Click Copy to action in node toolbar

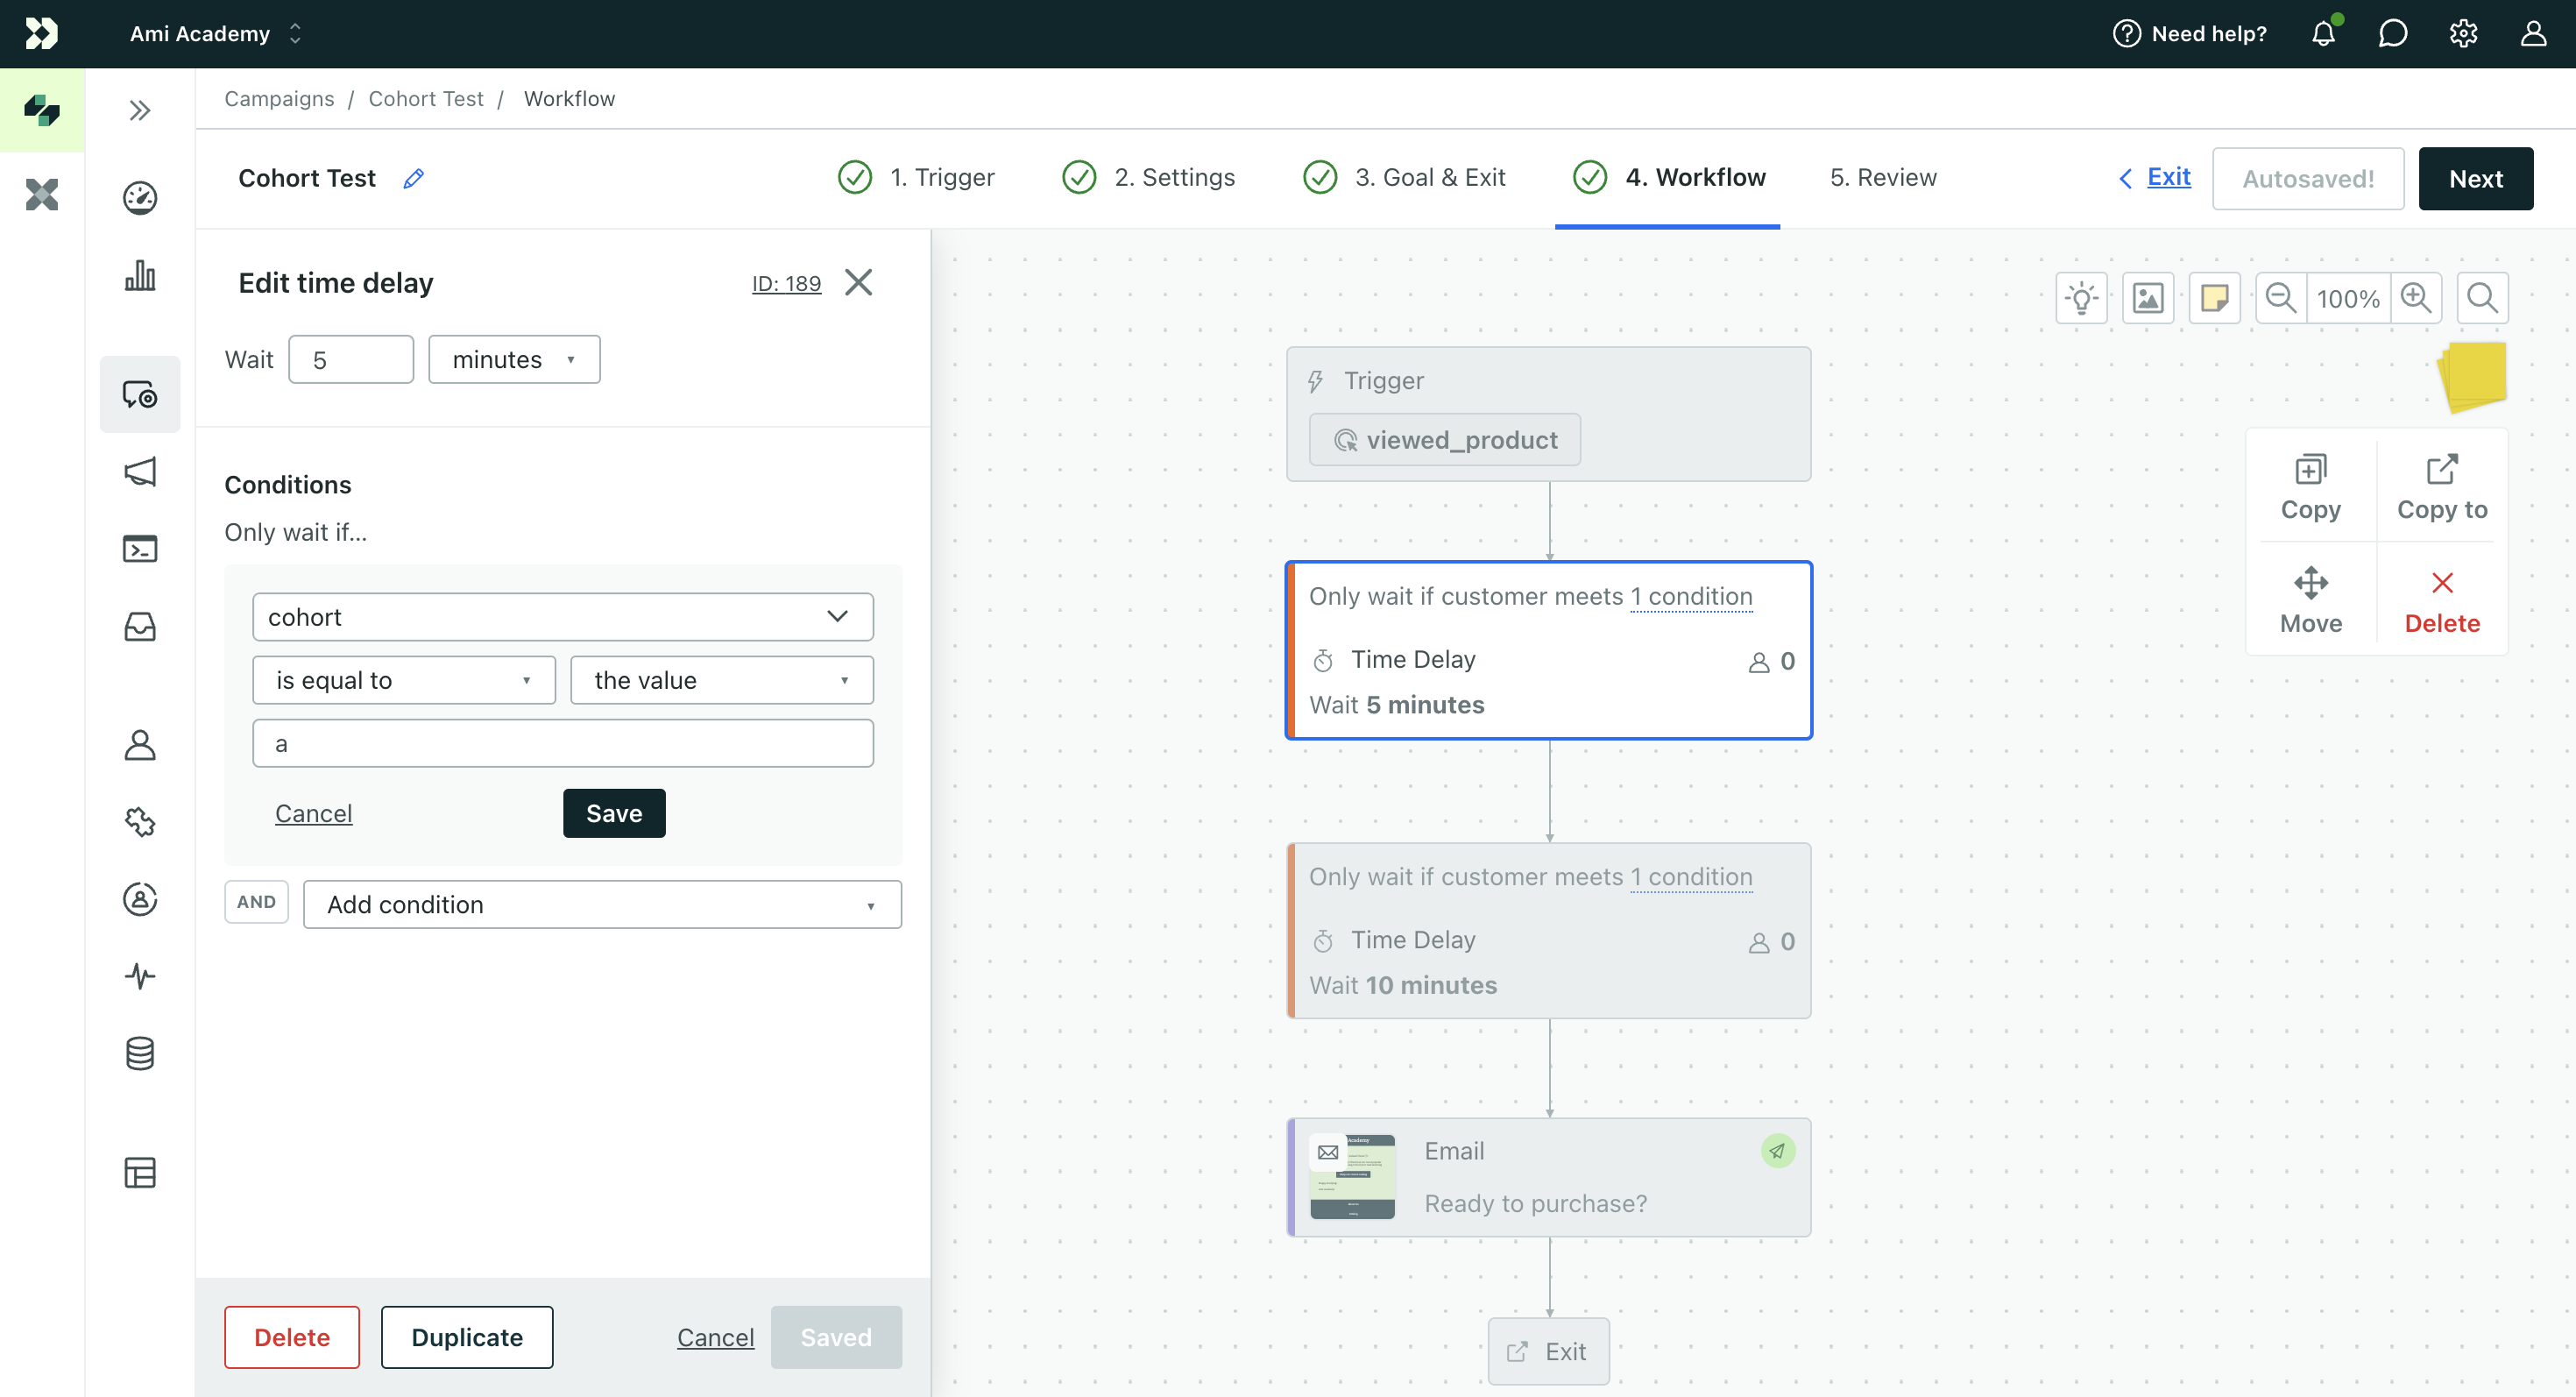(2441, 488)
